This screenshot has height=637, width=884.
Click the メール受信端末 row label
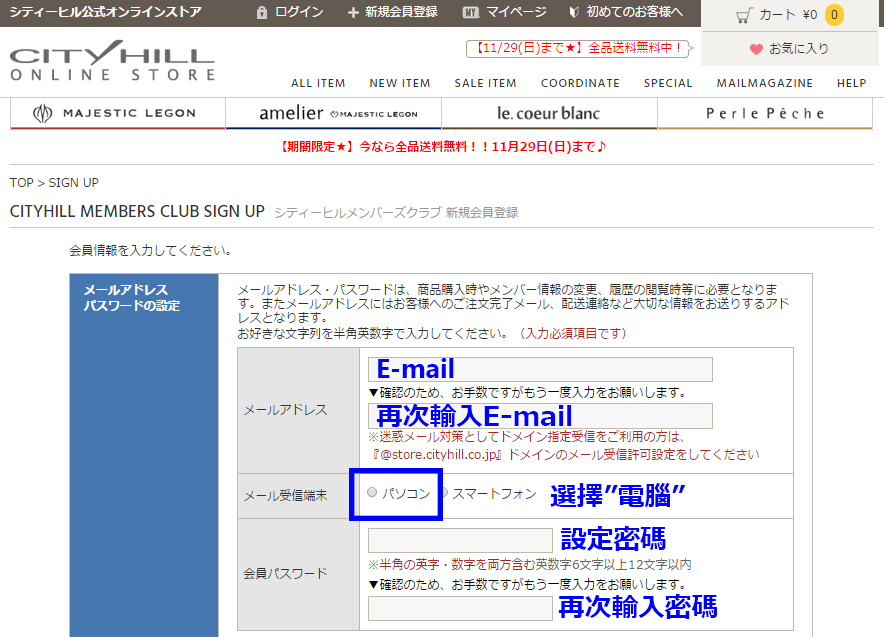click(285, 496)
